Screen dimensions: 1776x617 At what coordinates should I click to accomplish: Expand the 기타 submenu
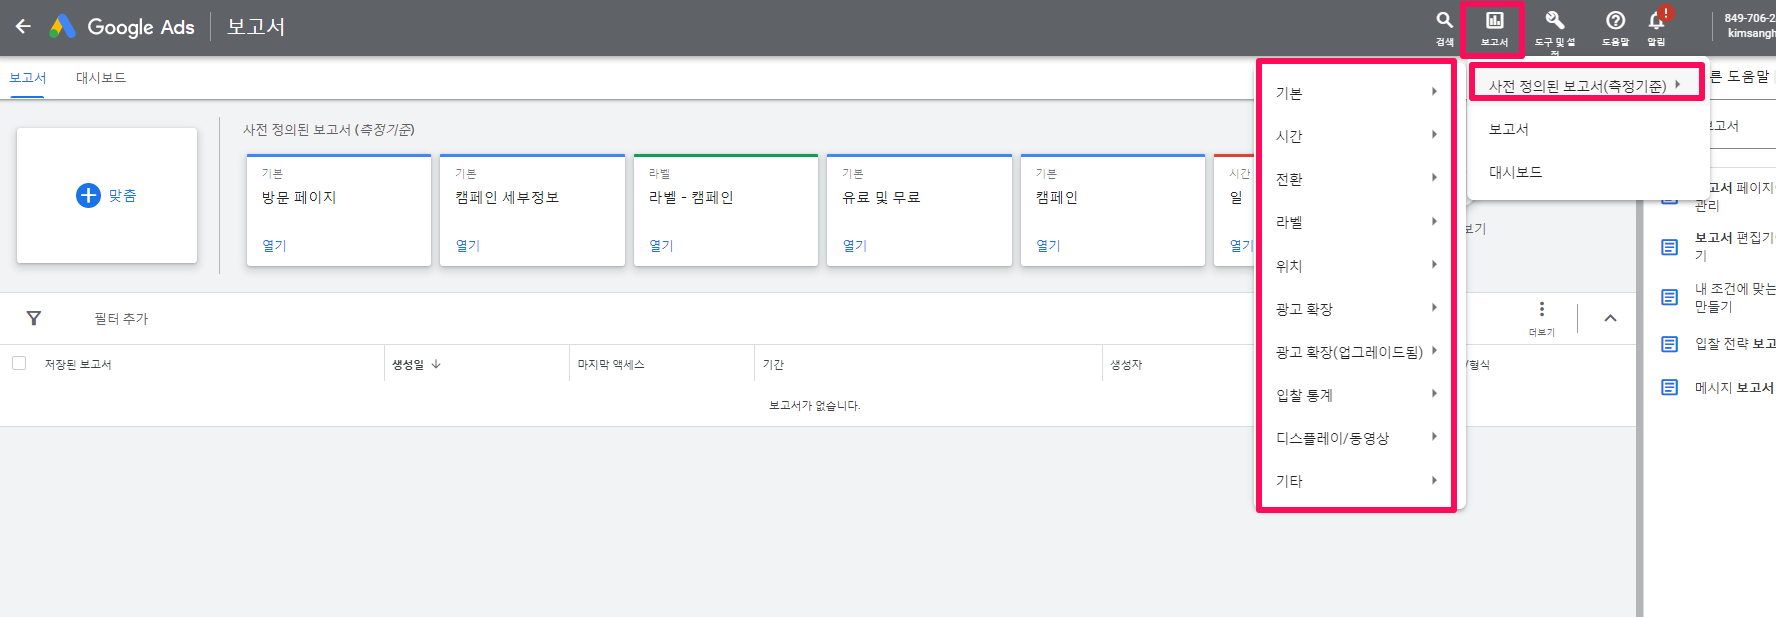[1355, 481]
